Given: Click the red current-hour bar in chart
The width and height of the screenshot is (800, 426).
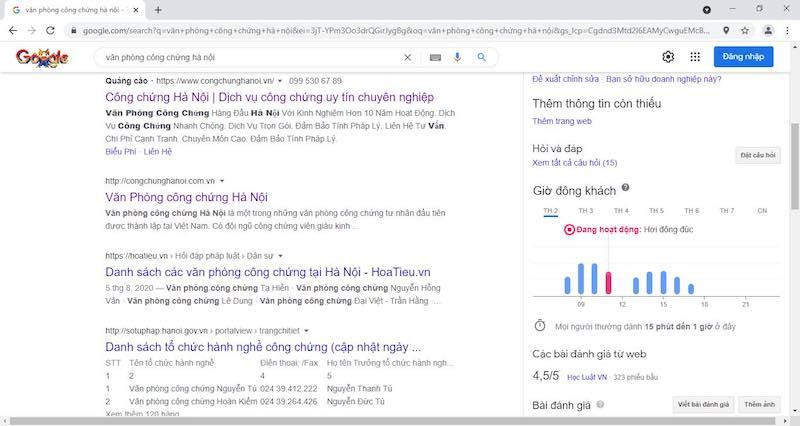Looking at the screenshot, I should [608, 283].
